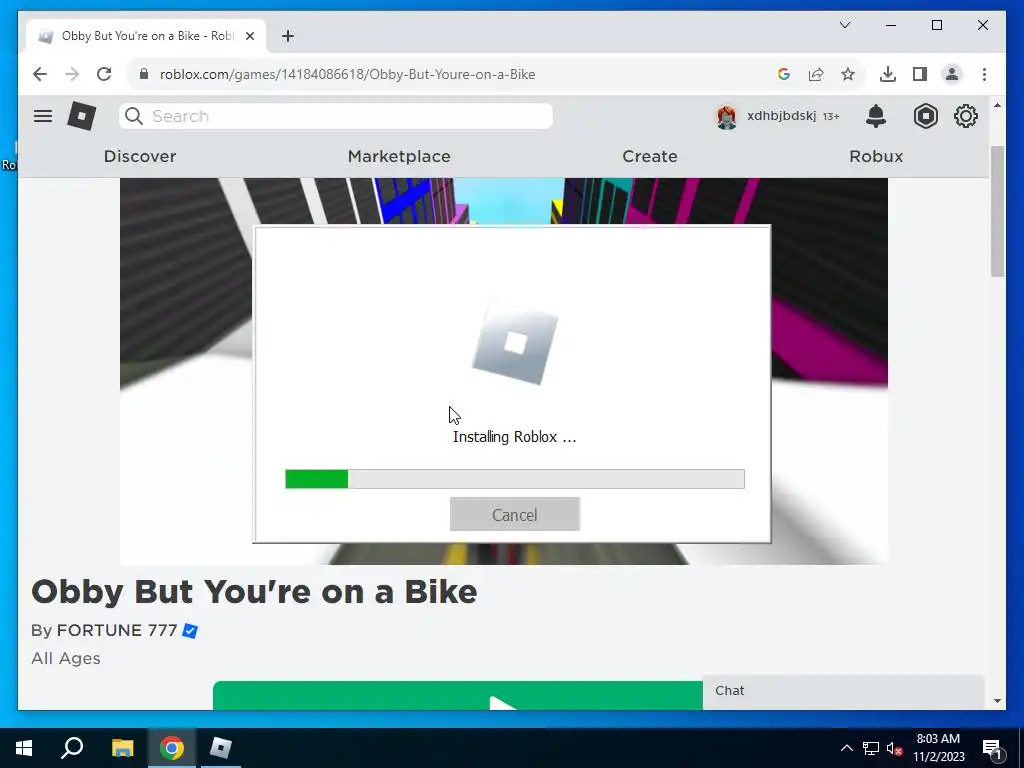Cancel the Roblox installation
The height and width of the screenshot is (768, 1024).
(515, 515)
